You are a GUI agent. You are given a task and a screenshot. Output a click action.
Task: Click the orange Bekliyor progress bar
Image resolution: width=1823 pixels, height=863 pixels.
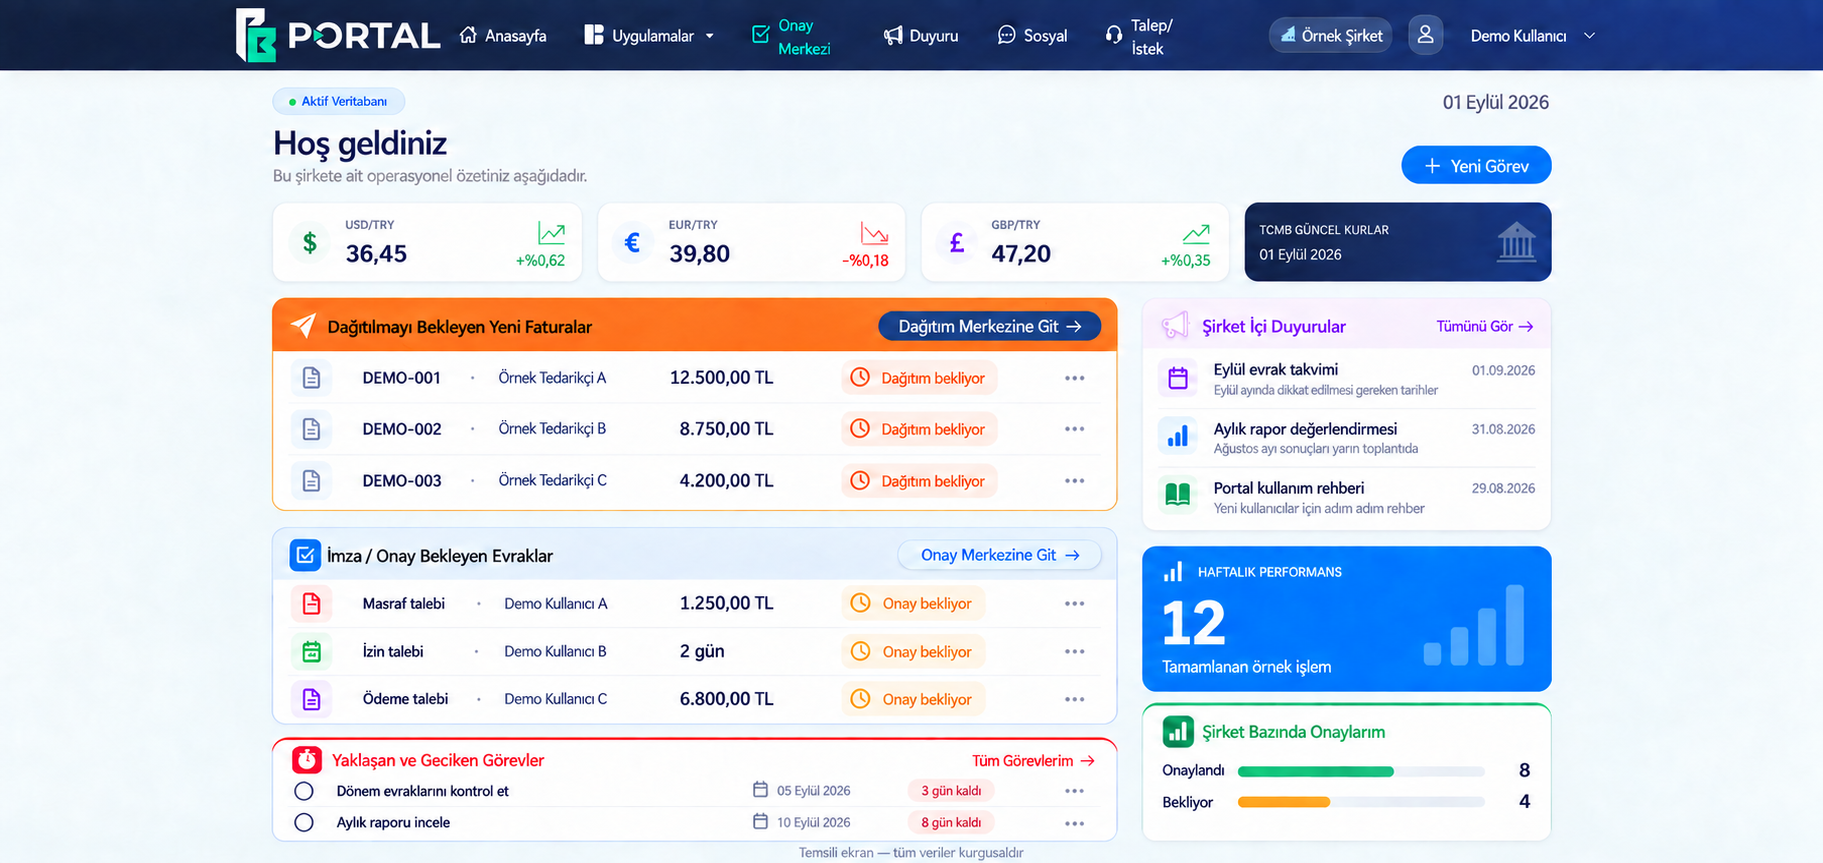tap(1284, 802)
